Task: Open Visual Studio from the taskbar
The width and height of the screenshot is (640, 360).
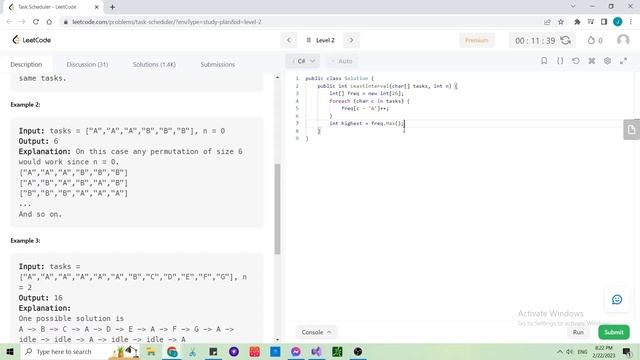Action: click(316, 351)
